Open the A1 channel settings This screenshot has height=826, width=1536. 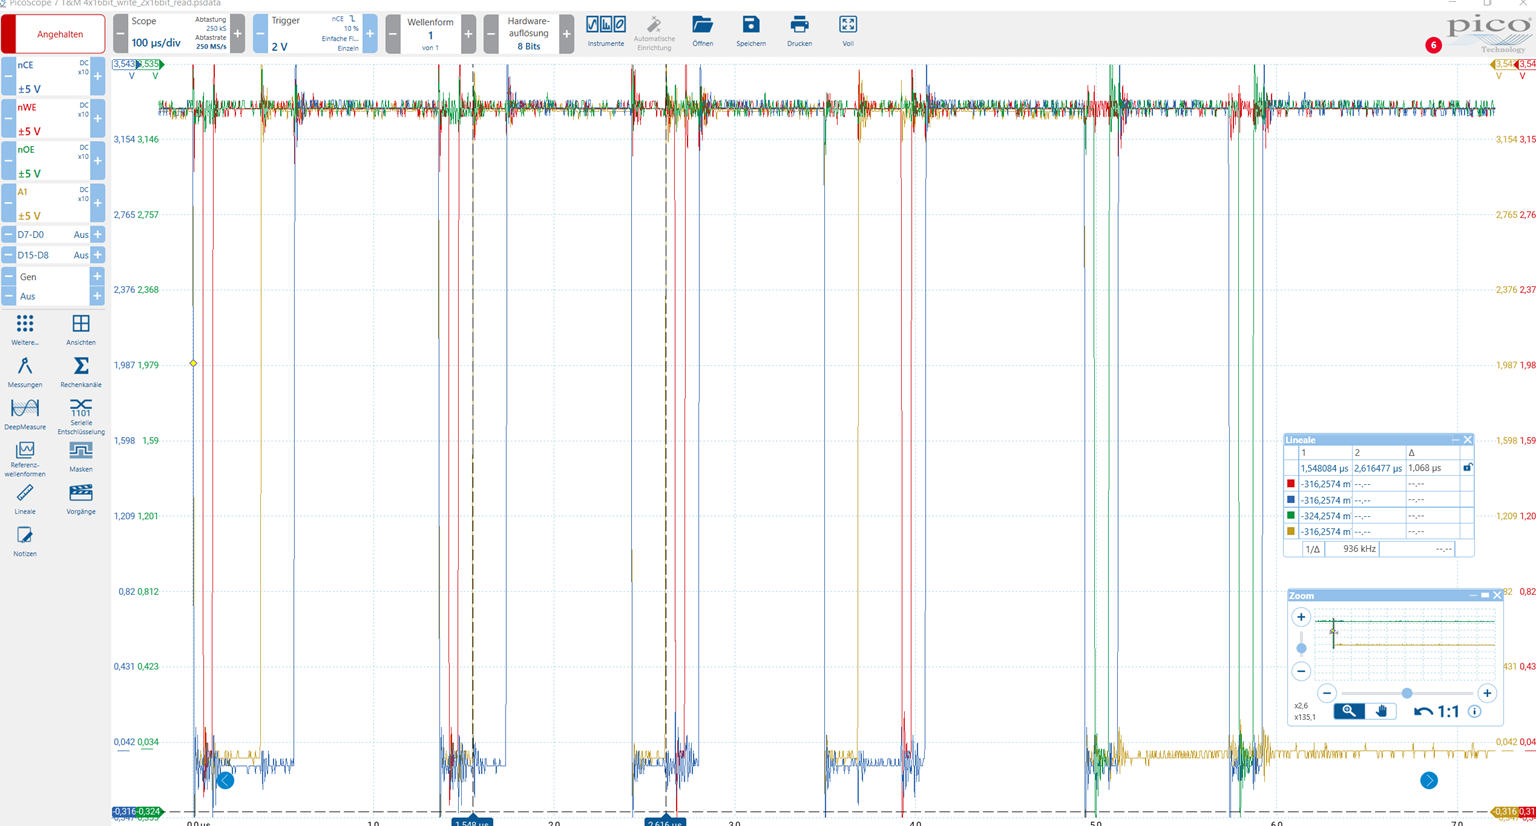(x=53, y=202)
